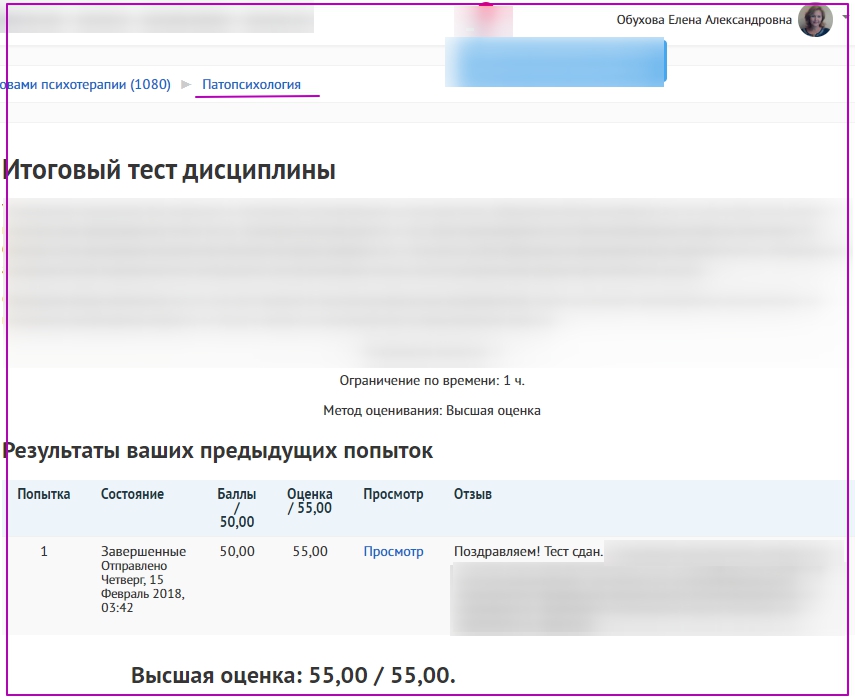Click the Оценка / 55,00 column header
Screen dimensions: 855x700
(309, 501)
